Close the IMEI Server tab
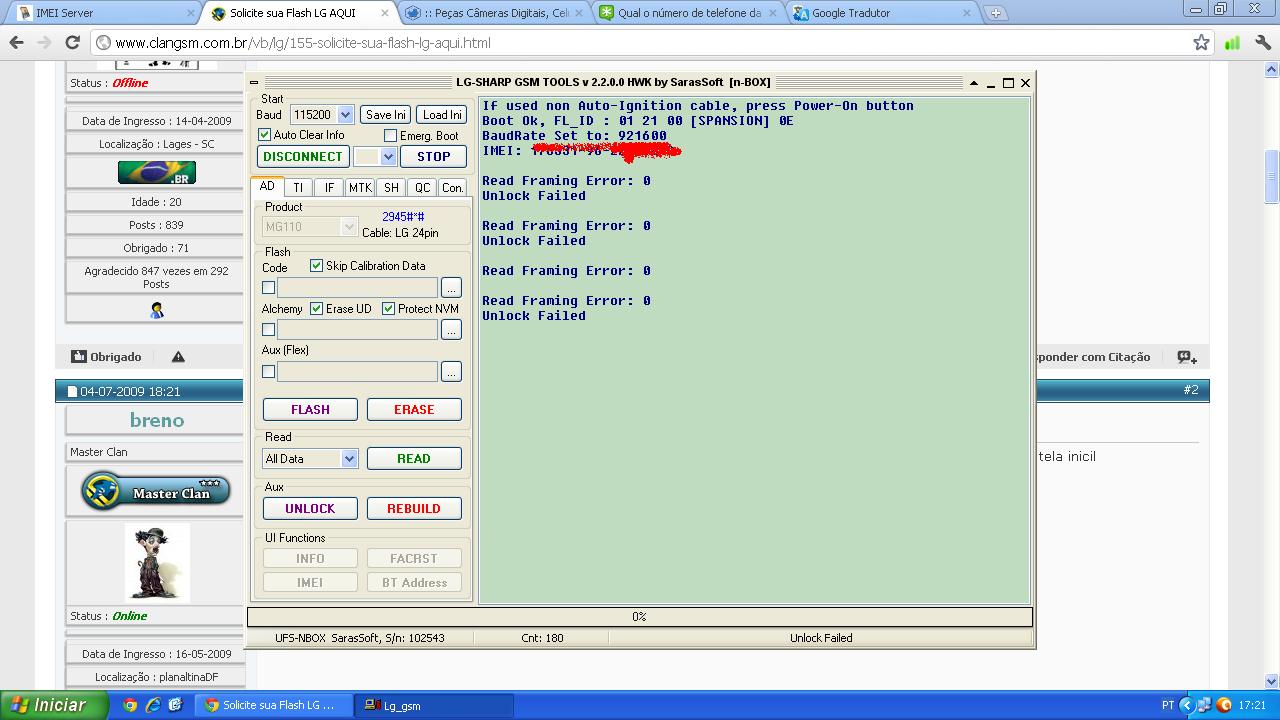Image resolution: width=1280 pixels, height=720 pixels. (x=191, y=13)
